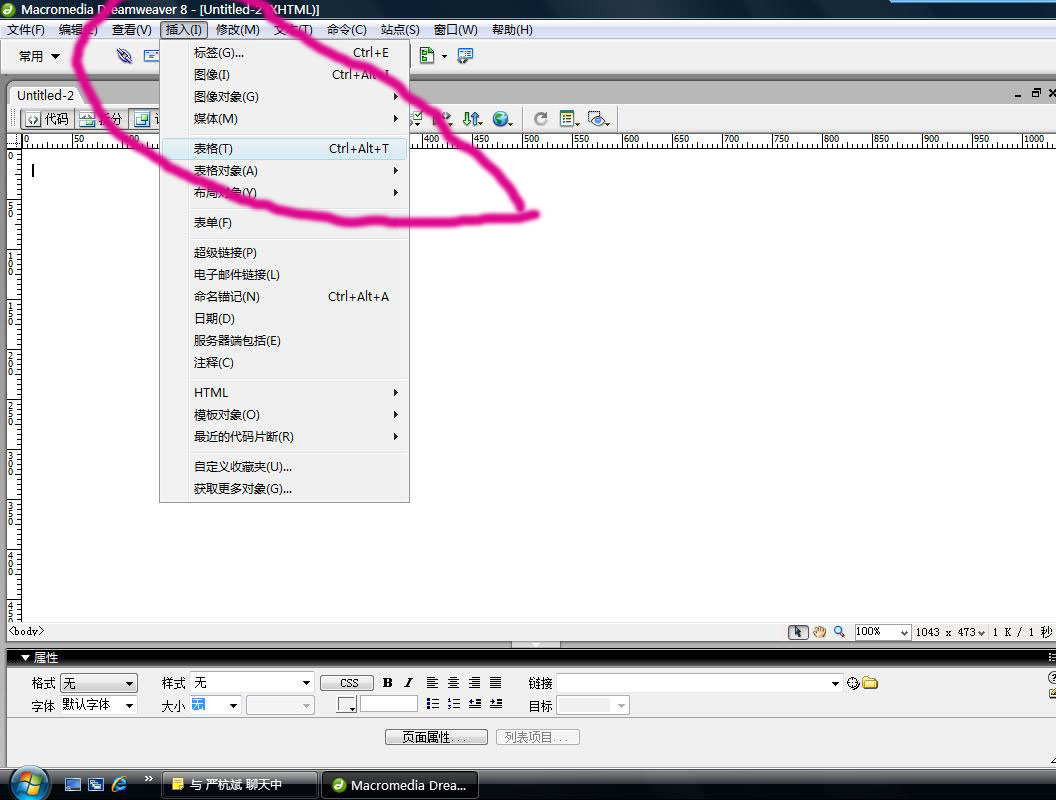This screenshot has height=800, width=1056.
Task: Pick the Hand tool in the status bar
Action: tap(819, 632)
